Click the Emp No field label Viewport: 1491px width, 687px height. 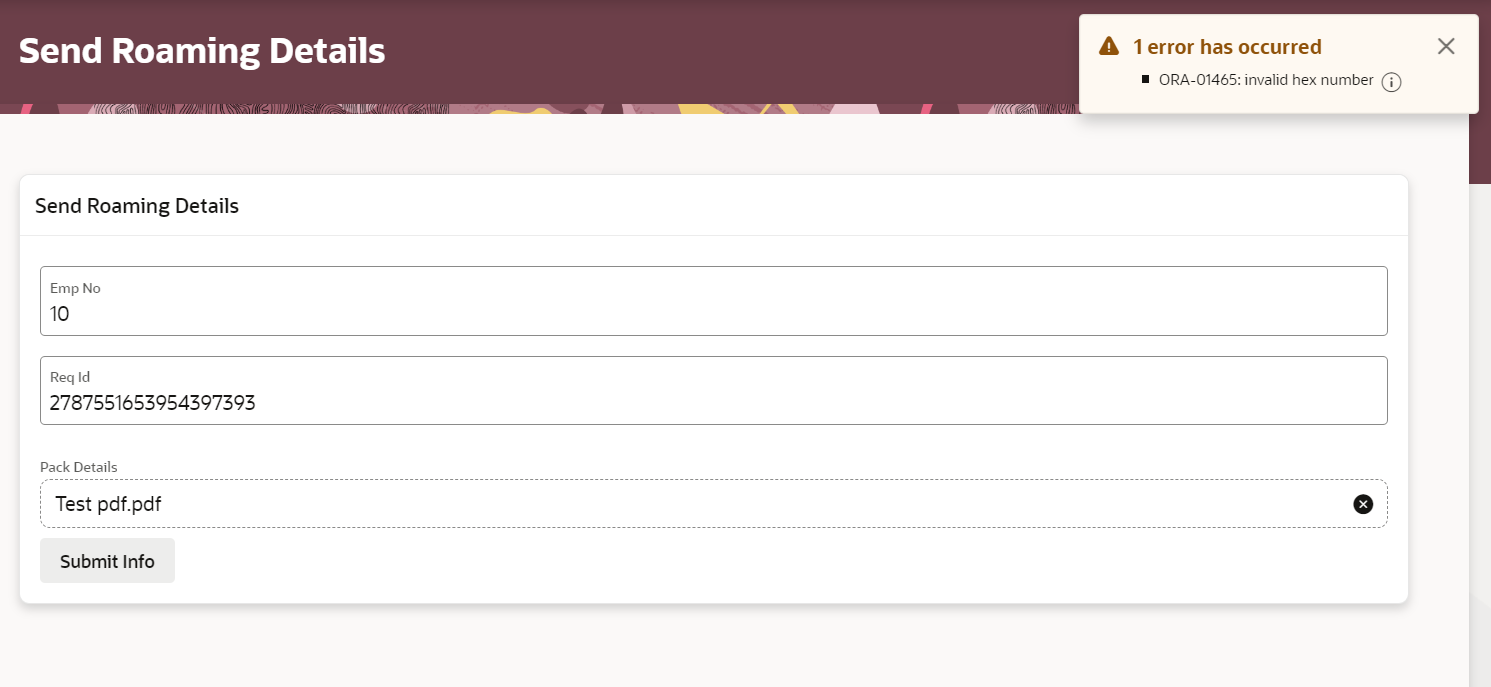click(75, 288)
